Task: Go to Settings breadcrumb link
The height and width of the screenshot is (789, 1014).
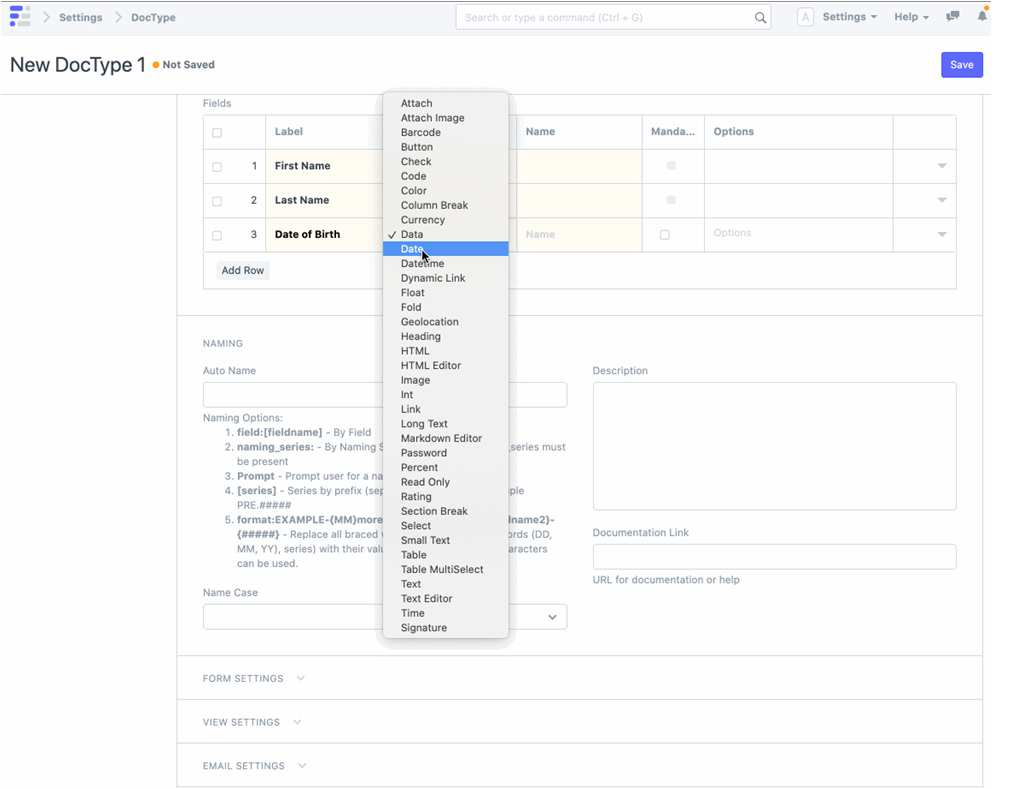Action: [x=81, y=17]
